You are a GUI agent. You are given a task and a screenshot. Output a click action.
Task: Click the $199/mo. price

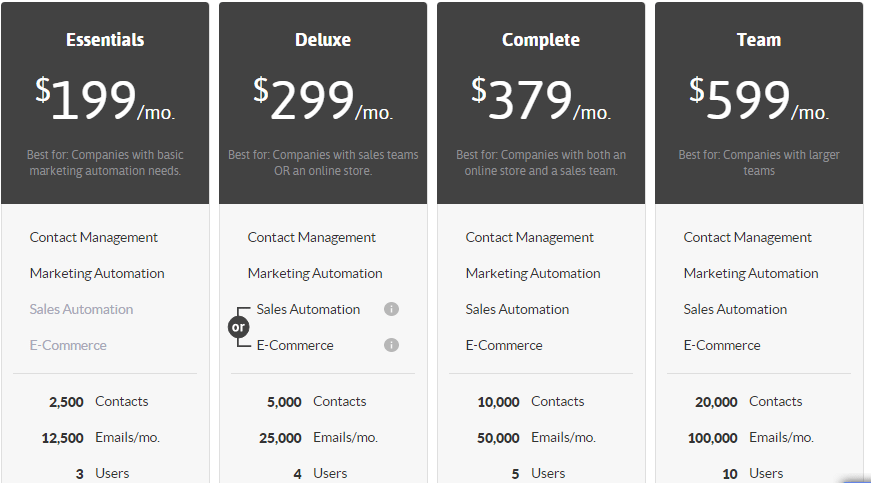pyautogui.click(x=105, y=99)
